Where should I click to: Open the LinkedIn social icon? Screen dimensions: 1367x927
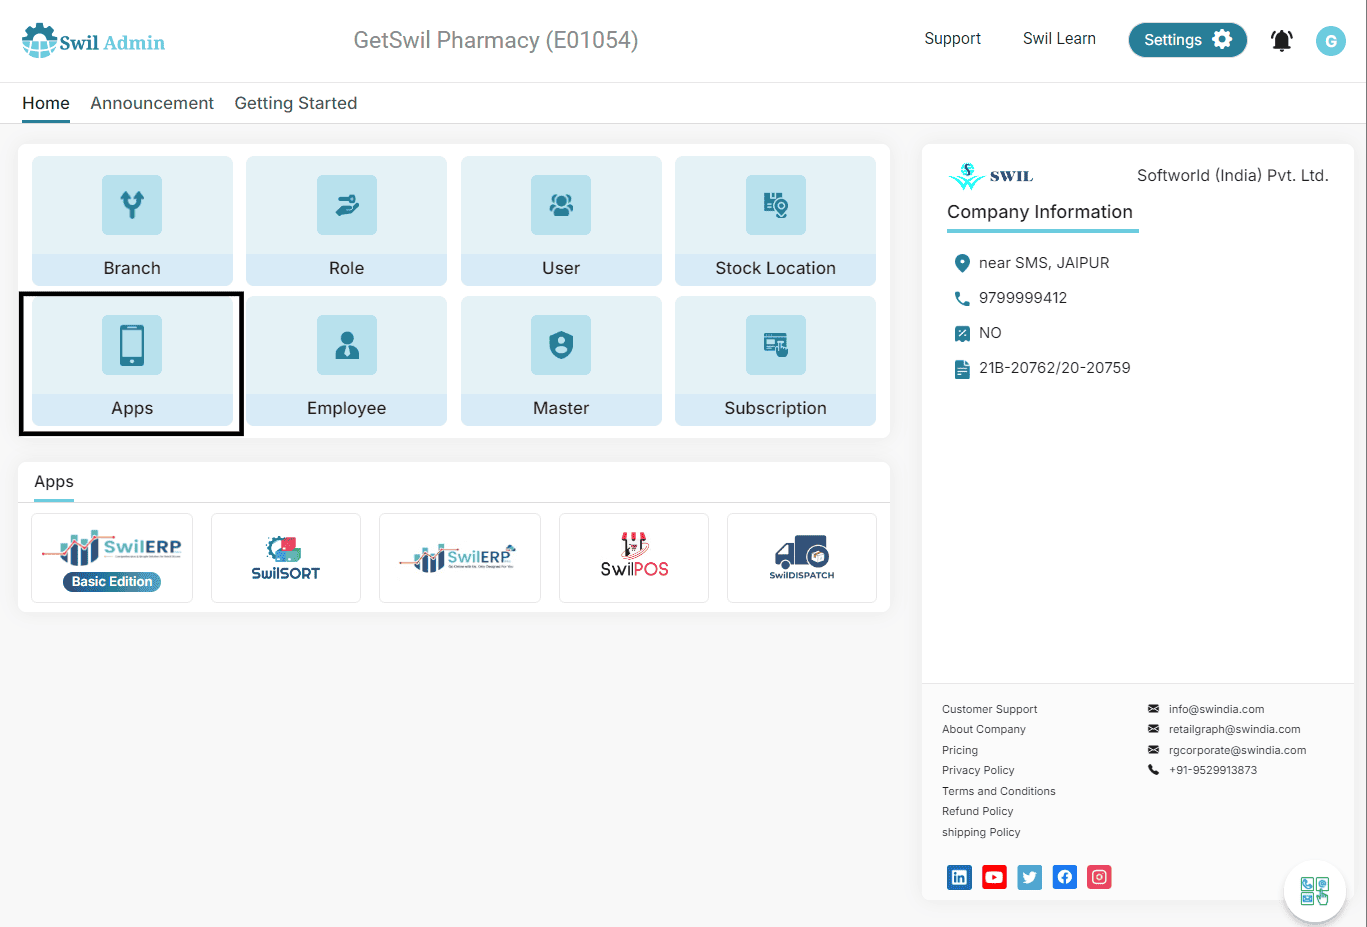pos(959,877)
